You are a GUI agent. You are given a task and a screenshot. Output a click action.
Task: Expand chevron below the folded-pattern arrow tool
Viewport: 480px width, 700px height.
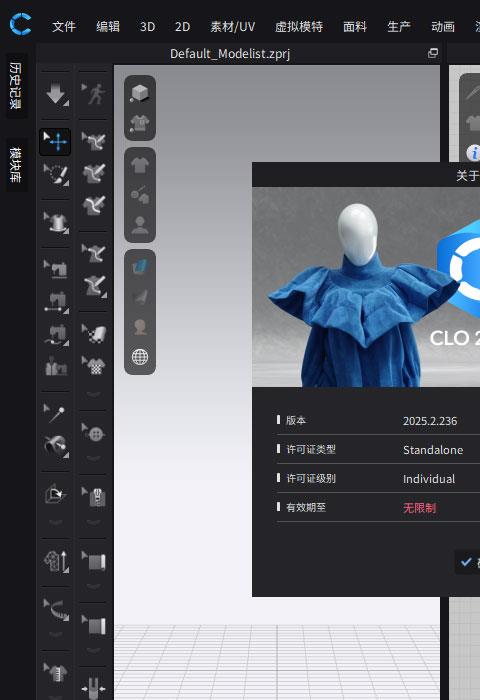point(56,522)
